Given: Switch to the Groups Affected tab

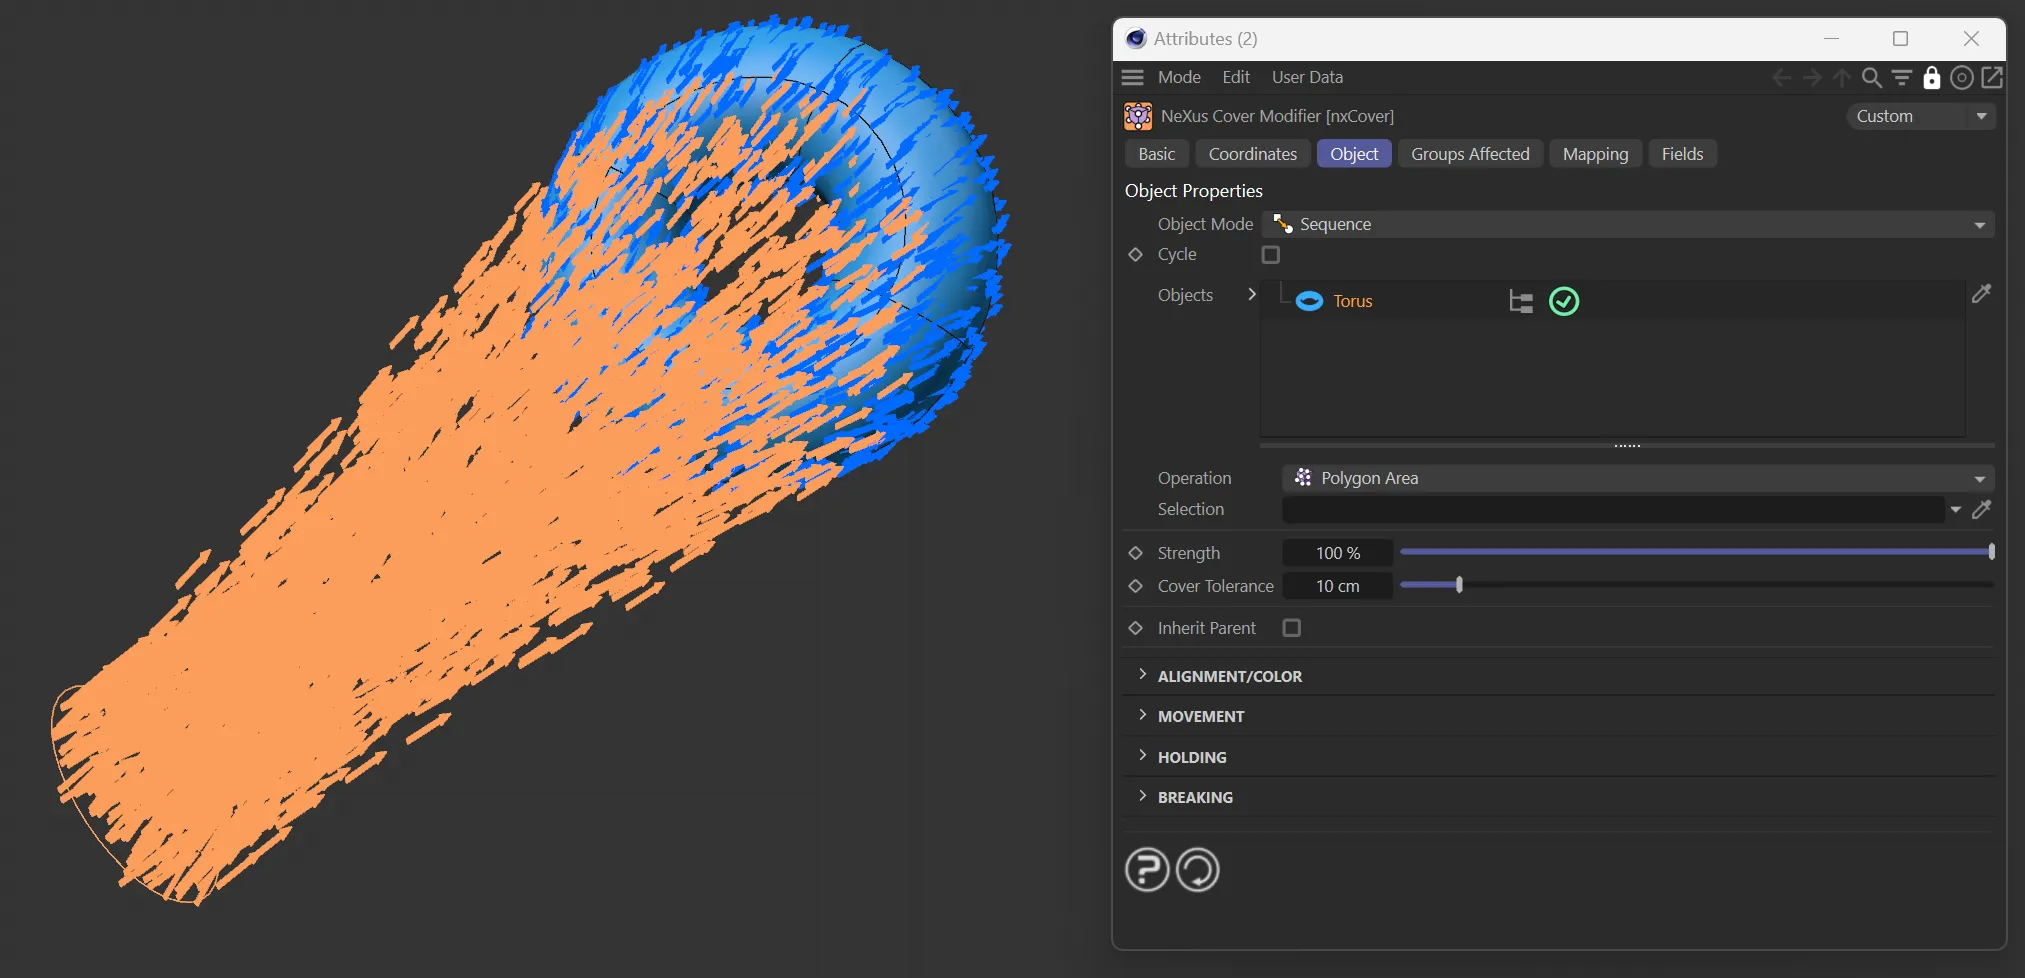Looking at the screenshot, I should coord(1469,154).
